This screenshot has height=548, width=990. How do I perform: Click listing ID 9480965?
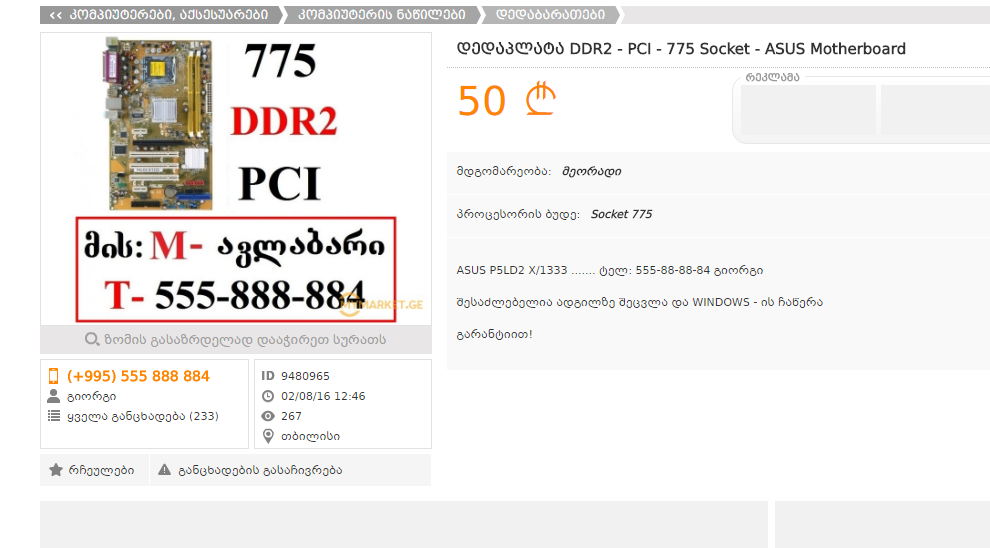[x=306, y=376]
